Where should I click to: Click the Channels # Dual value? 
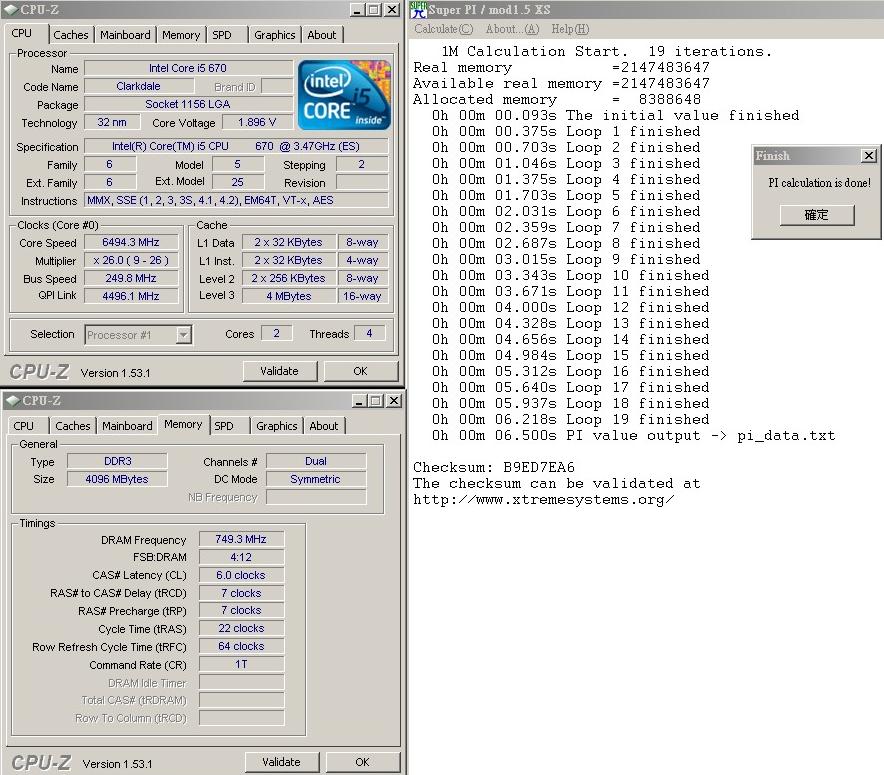click(316, 461)
